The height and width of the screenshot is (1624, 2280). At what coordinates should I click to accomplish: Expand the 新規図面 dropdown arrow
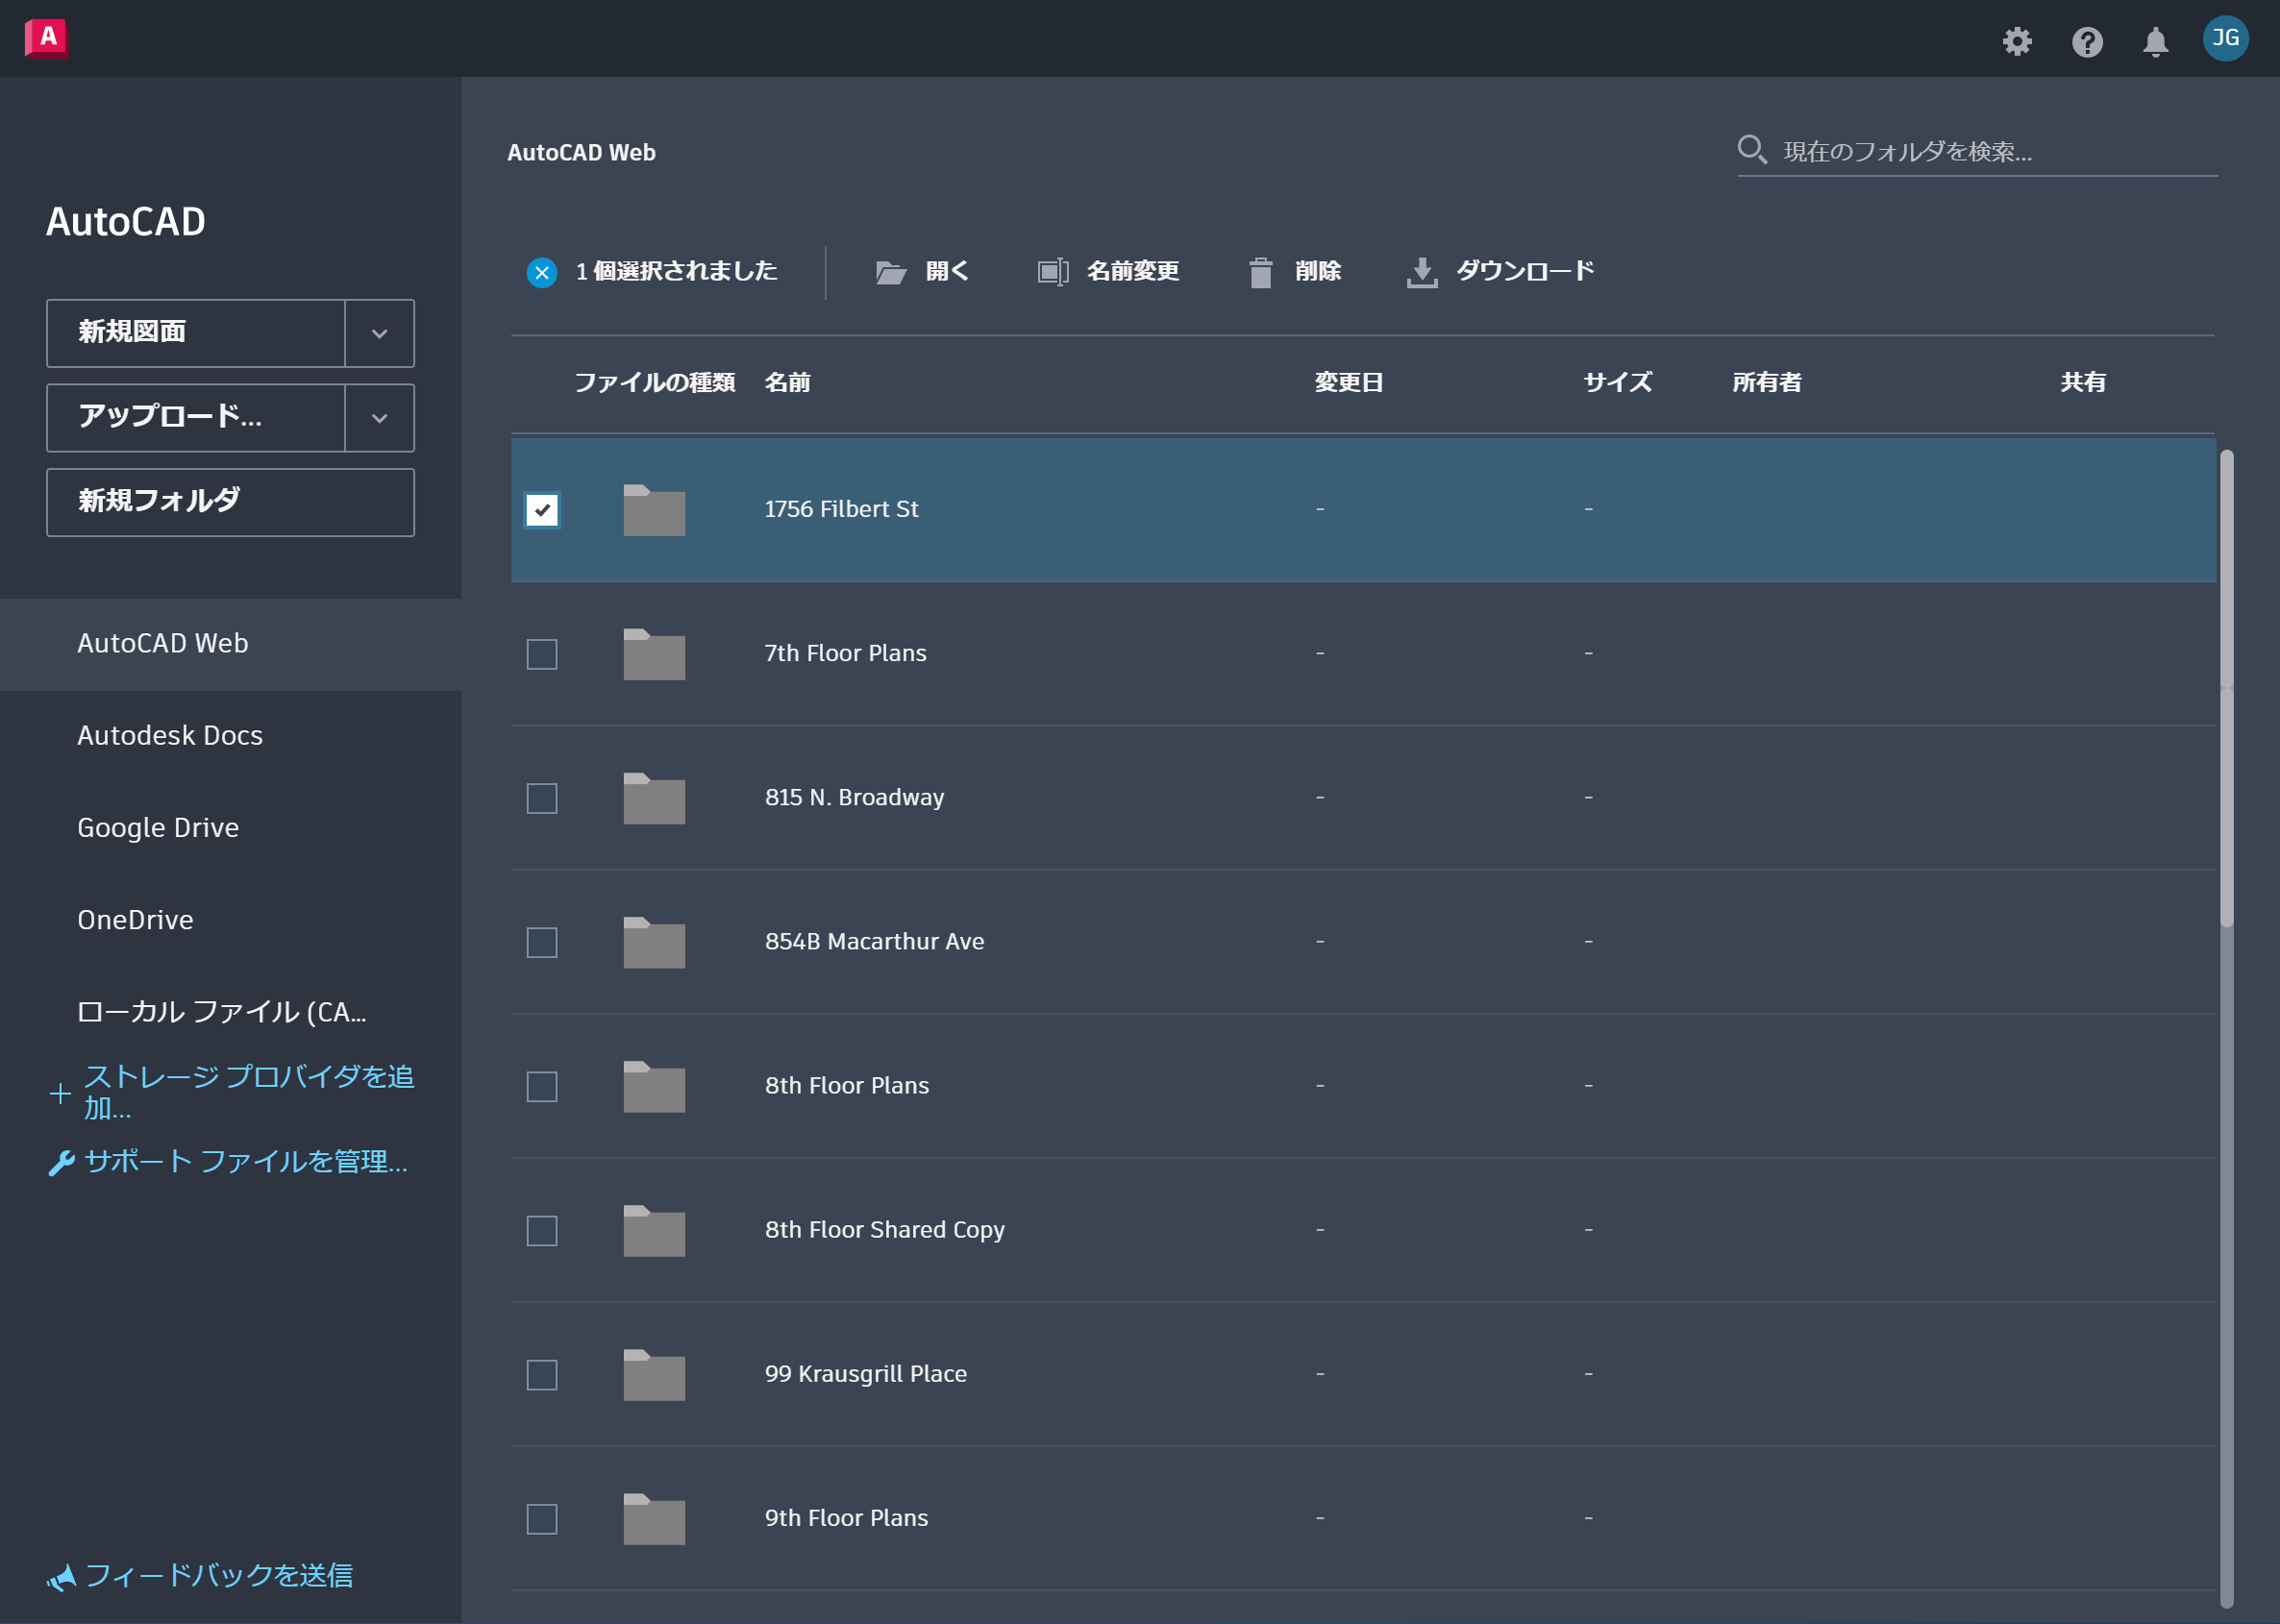tap(379, 333)
